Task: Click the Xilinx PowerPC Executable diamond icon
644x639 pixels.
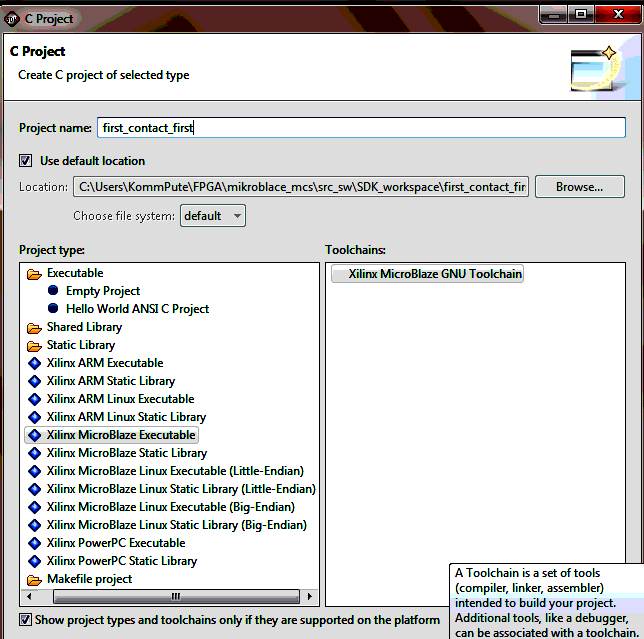Action: (34, 543)
